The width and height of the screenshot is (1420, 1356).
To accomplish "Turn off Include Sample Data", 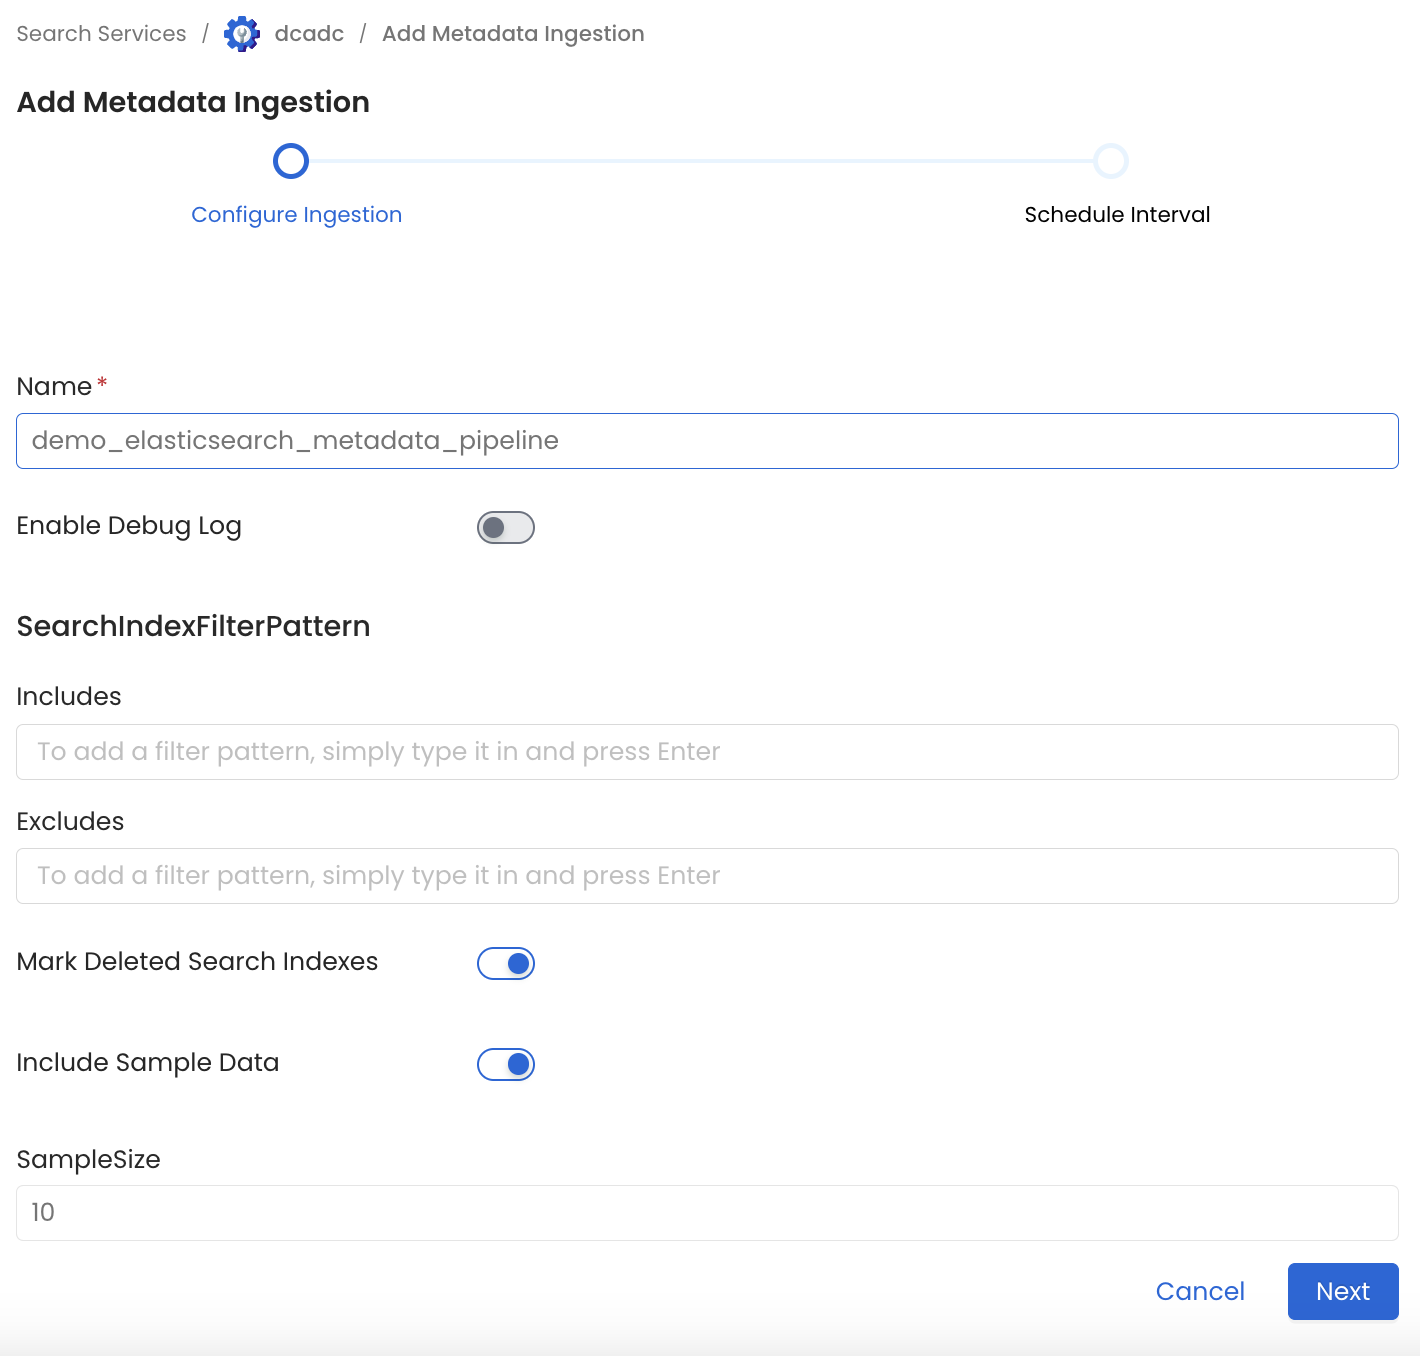I will (505, 1064).
